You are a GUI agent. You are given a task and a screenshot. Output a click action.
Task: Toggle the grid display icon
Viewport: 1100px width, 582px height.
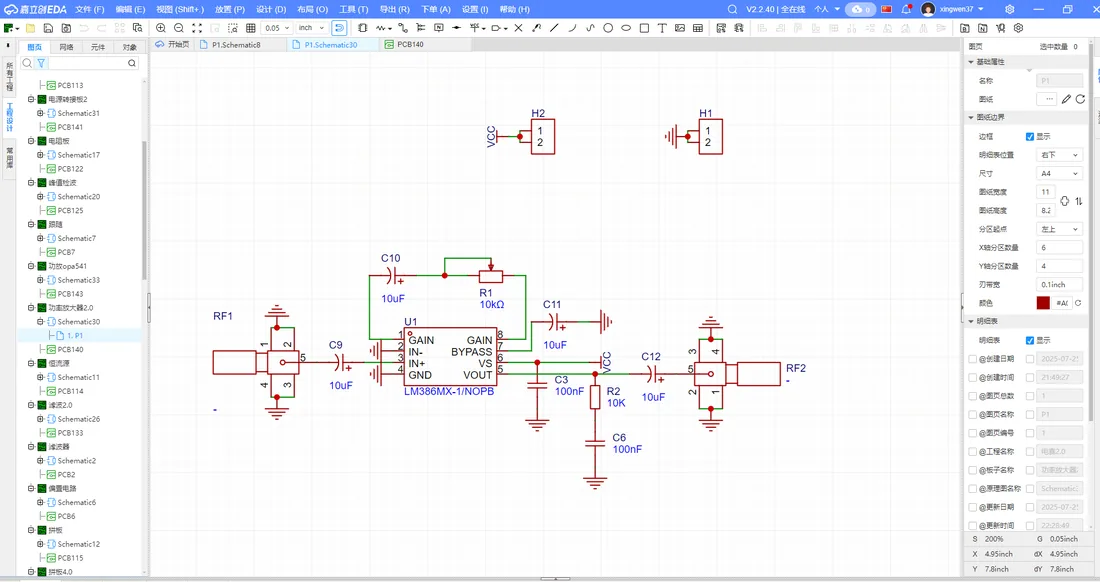point(250,28)
